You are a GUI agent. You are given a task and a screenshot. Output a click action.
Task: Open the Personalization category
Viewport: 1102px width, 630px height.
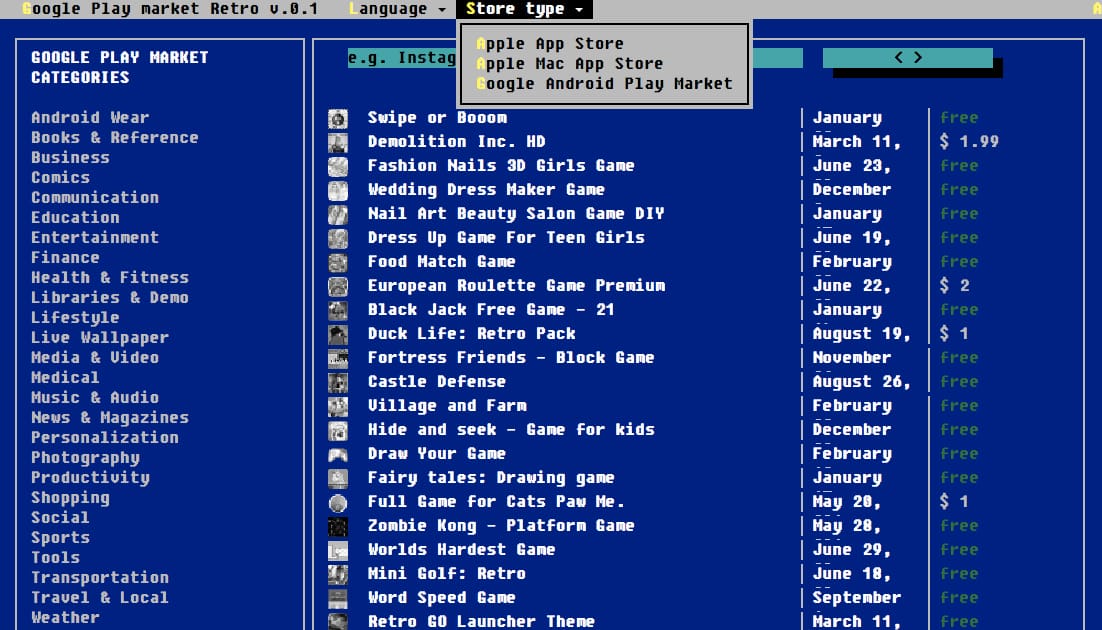point(105,437)
